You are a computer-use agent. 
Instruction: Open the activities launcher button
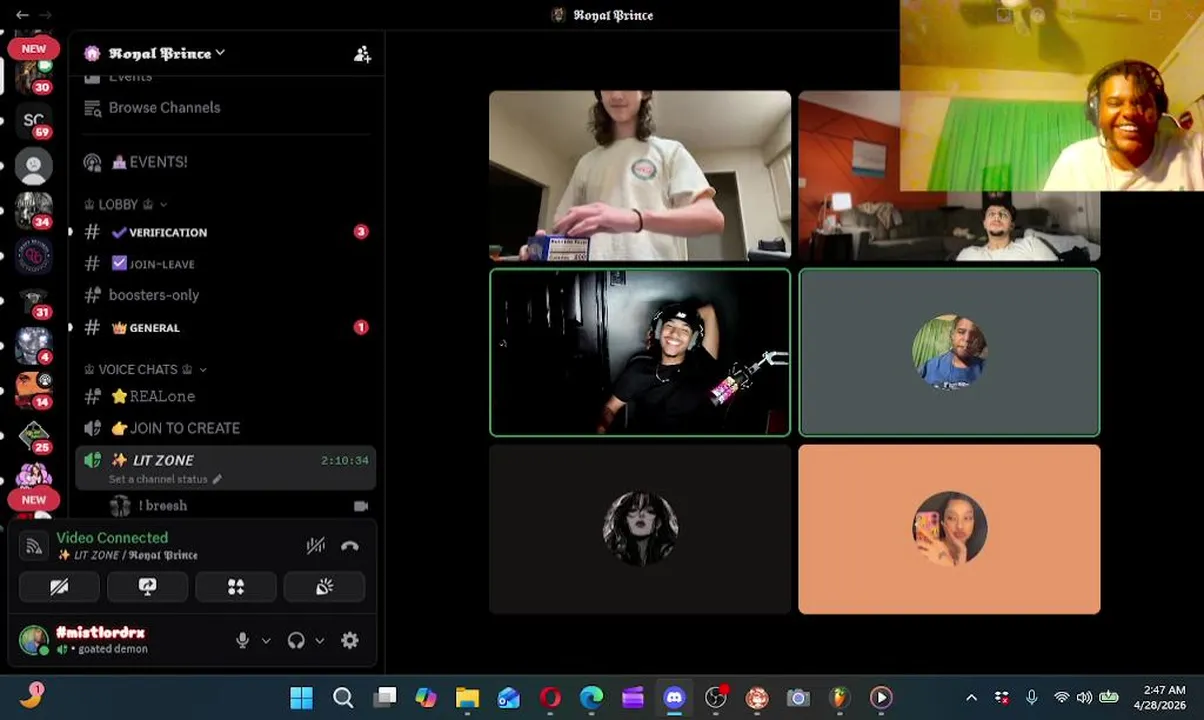236,587
